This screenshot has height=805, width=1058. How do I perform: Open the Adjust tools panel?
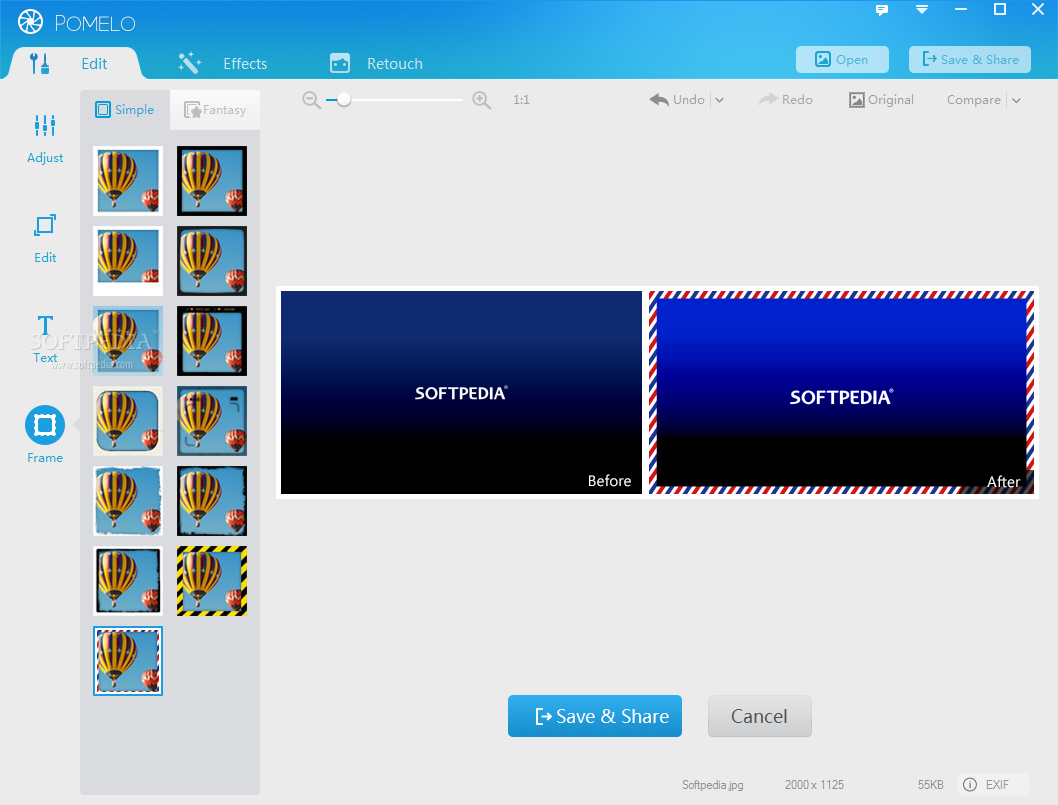coord(45,138)
